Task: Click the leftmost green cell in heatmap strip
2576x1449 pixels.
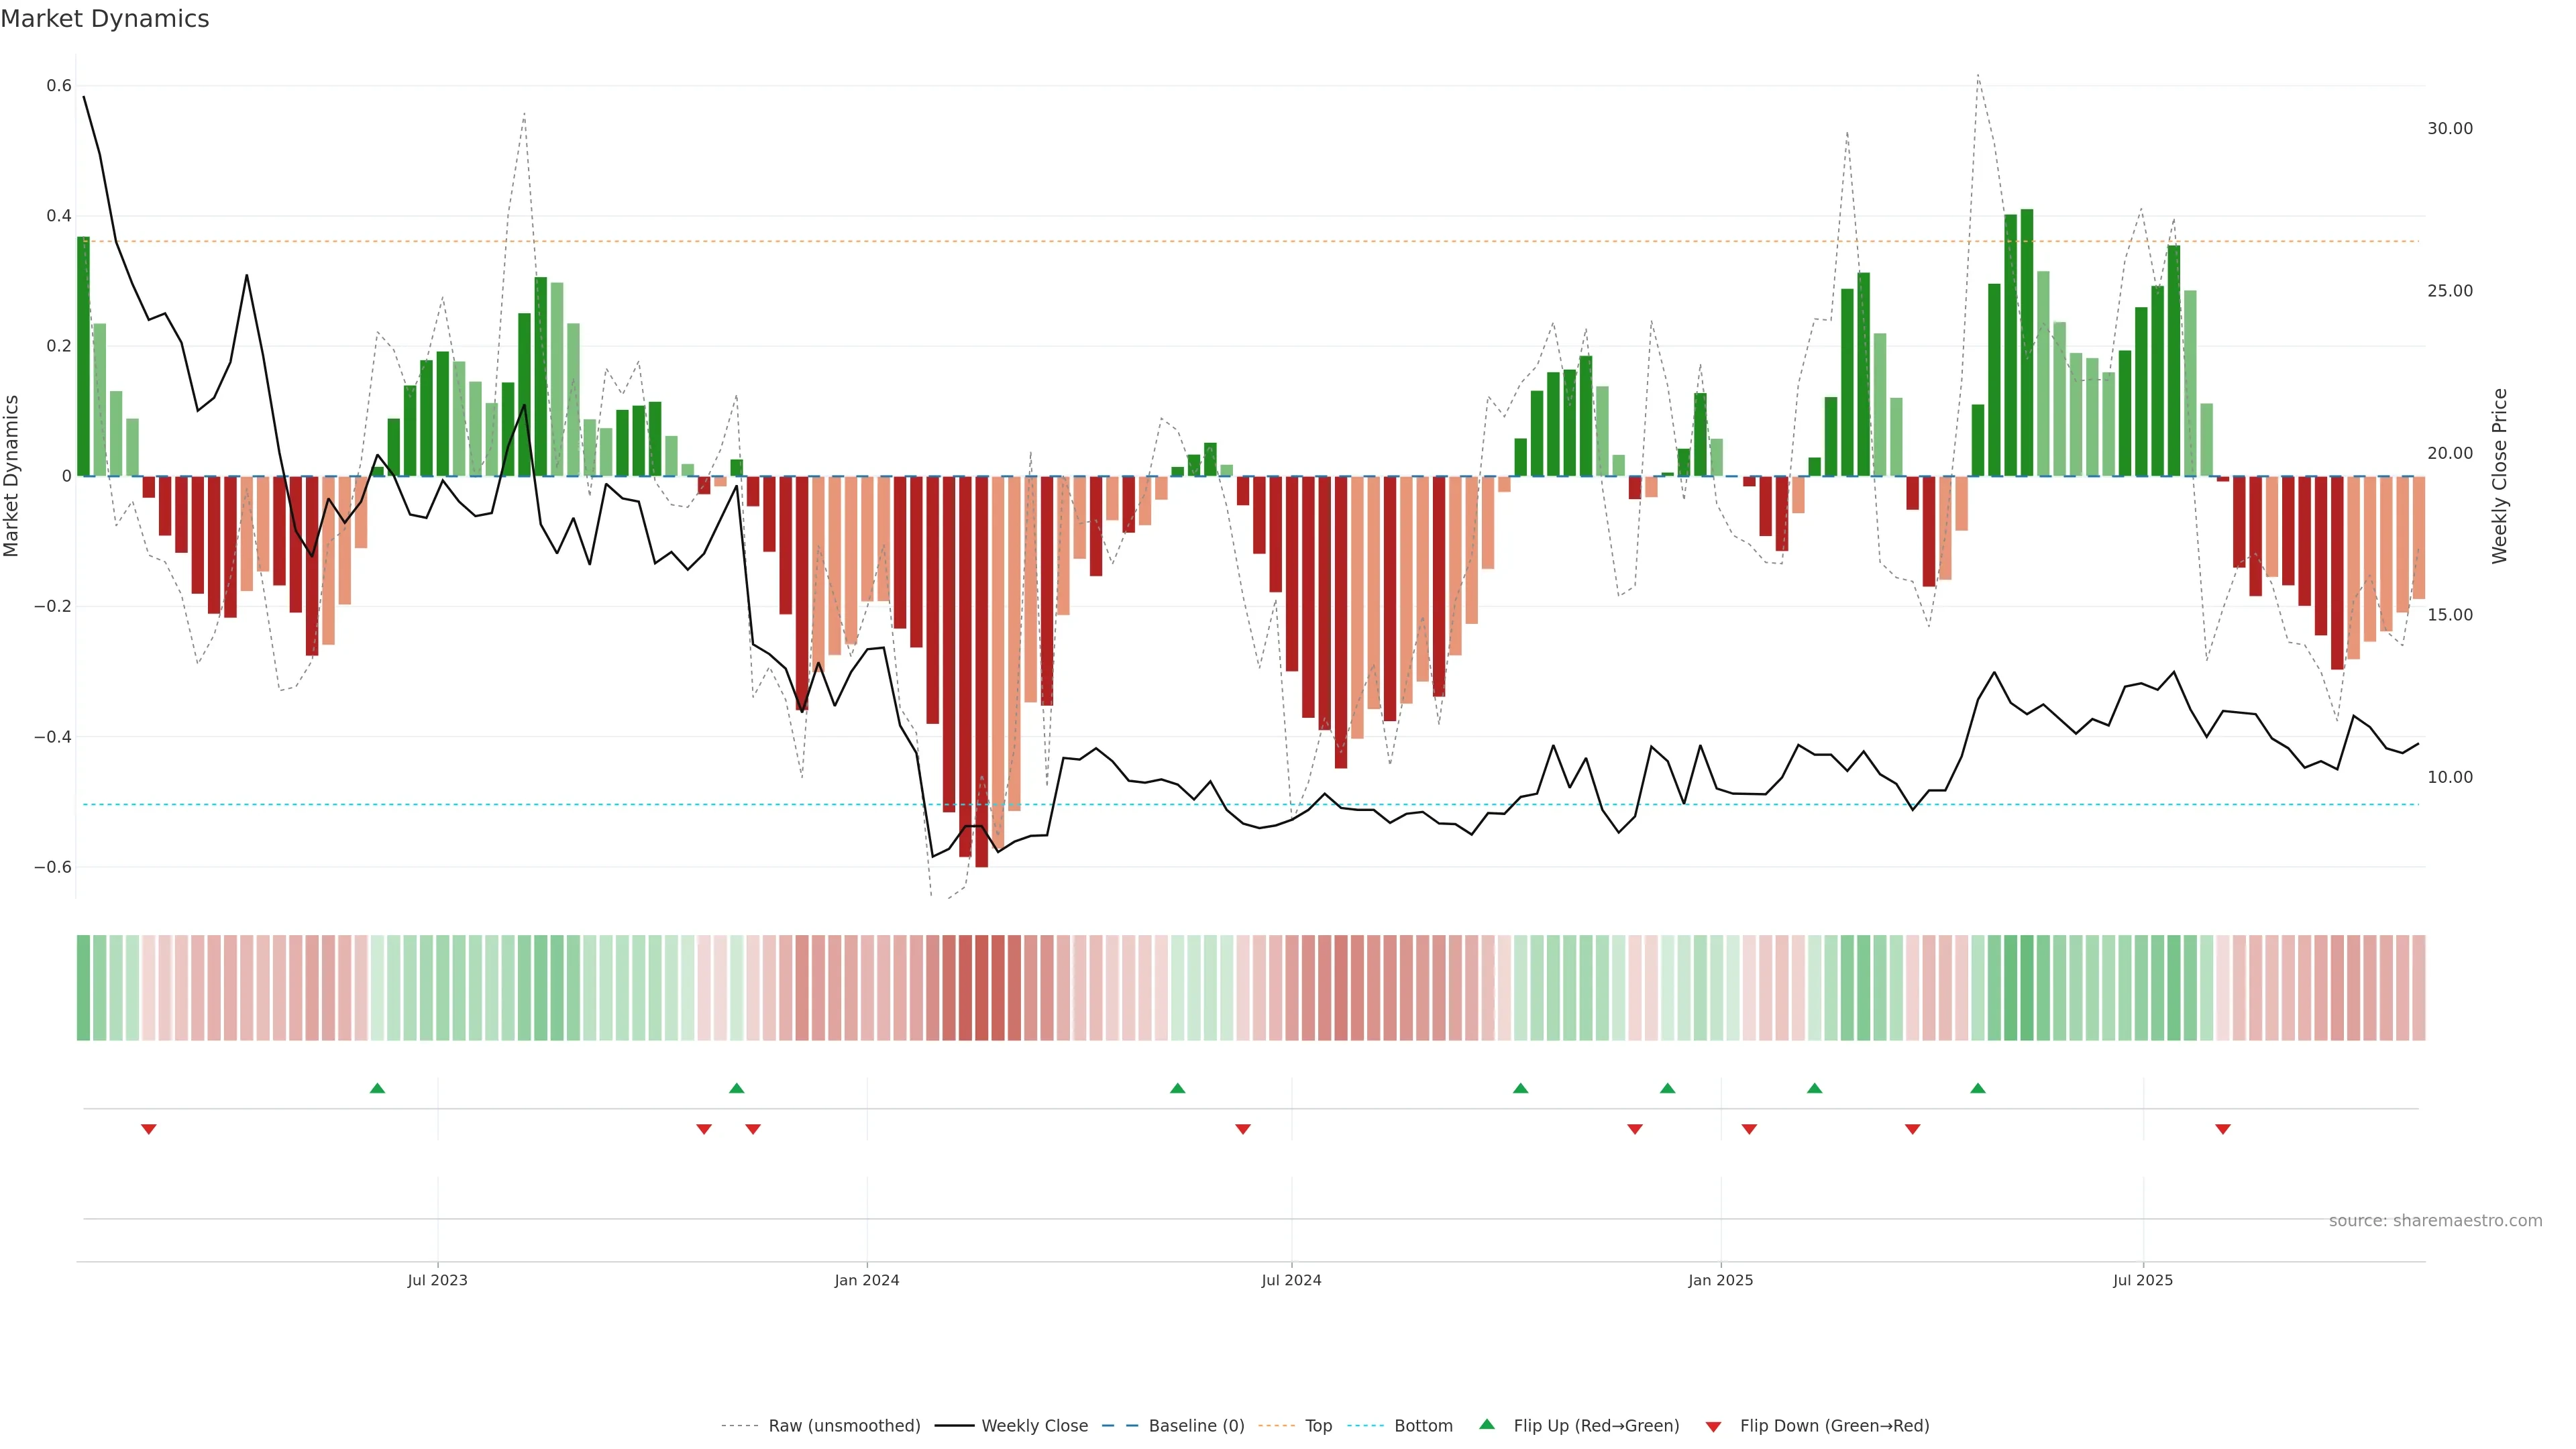Action: pos(83,988)
